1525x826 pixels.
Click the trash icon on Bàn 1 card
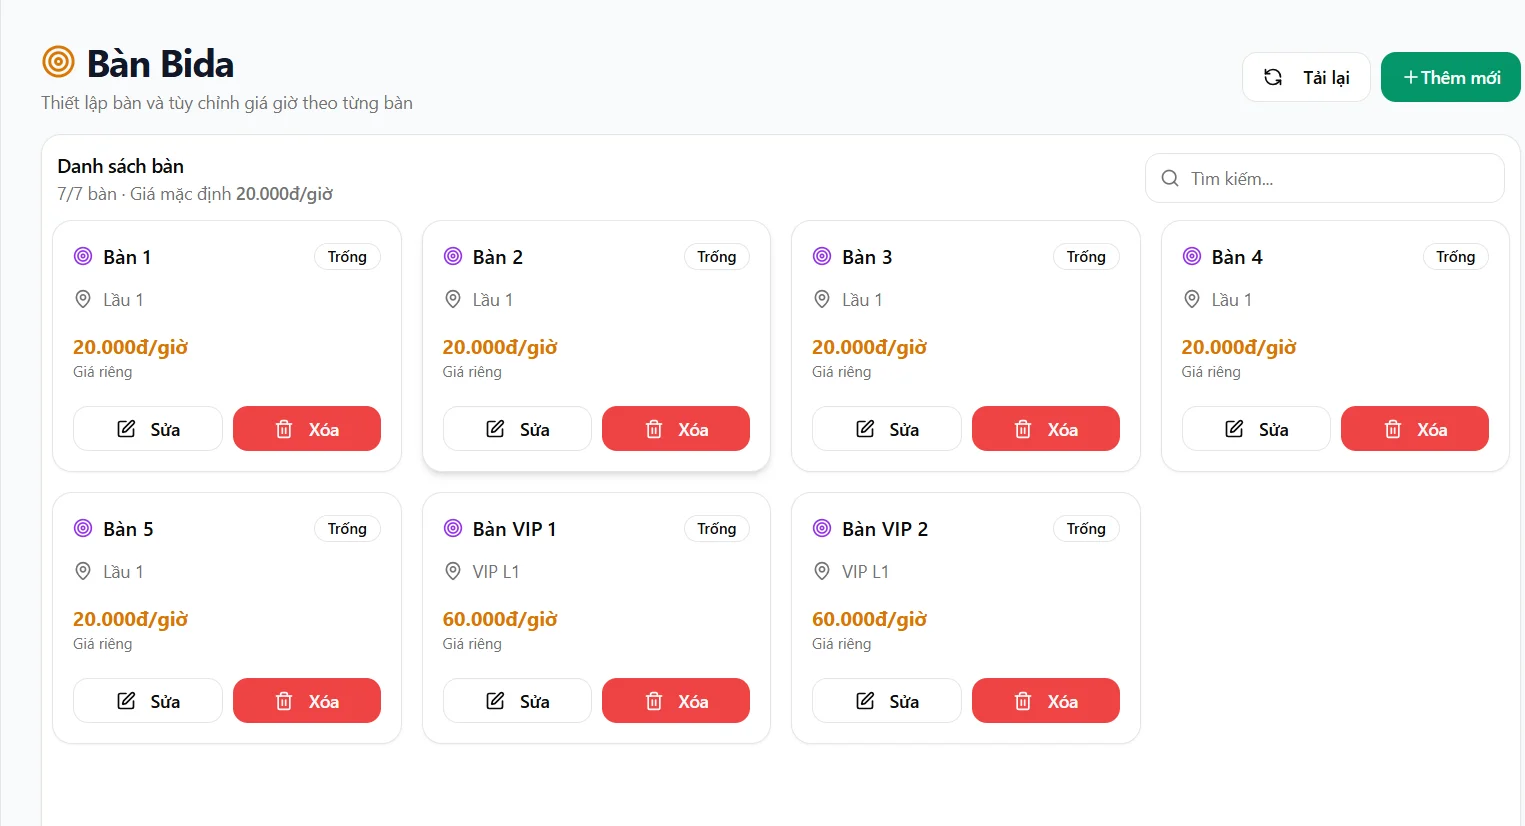coord(284,429)
